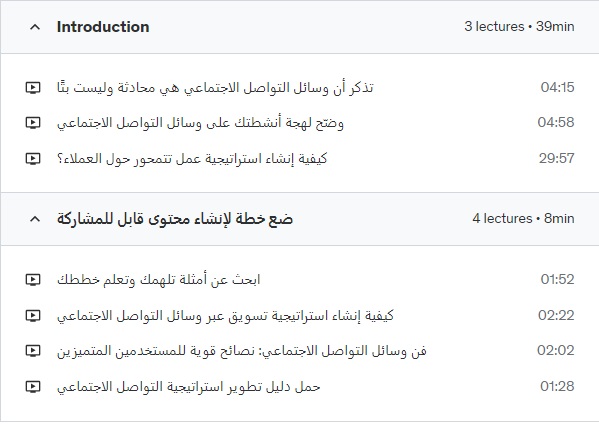Viewport: 599px width, 425px height.
Task: Click video icon beside the 01:28 lecture
Action: (33, 387)
